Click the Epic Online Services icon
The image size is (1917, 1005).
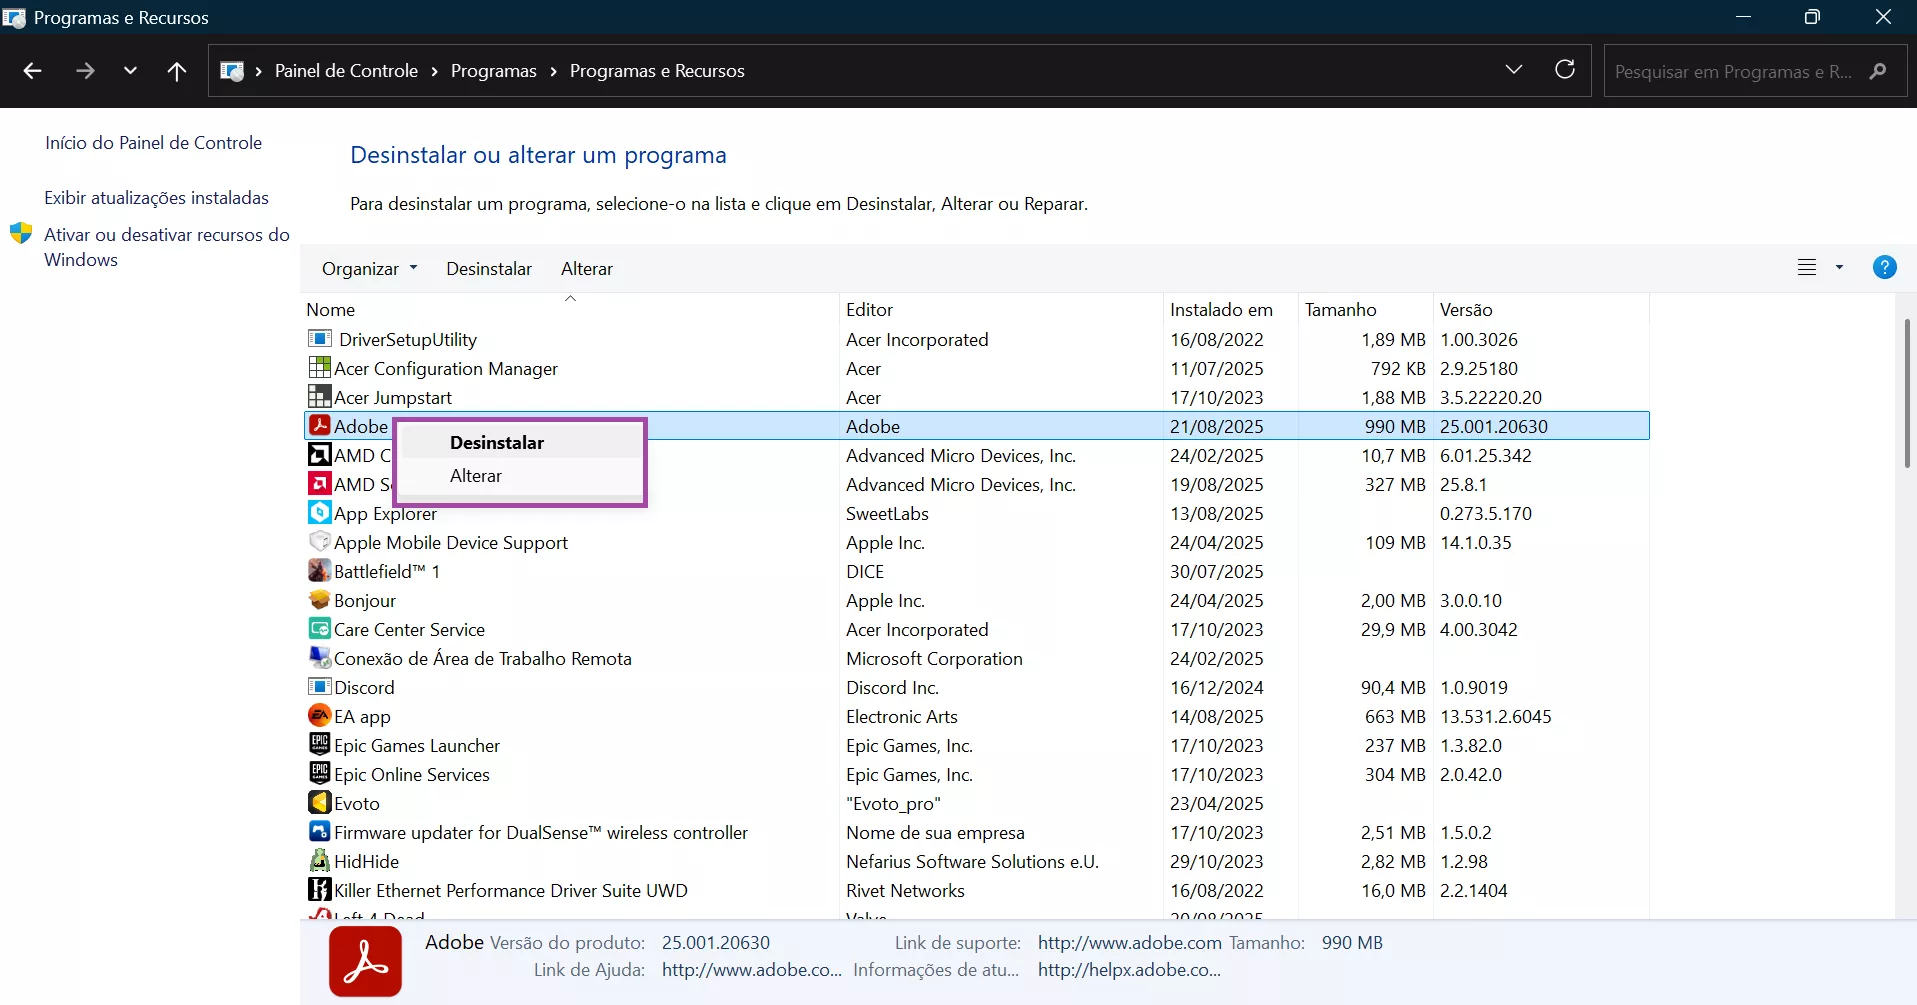[x=319, y=774]
